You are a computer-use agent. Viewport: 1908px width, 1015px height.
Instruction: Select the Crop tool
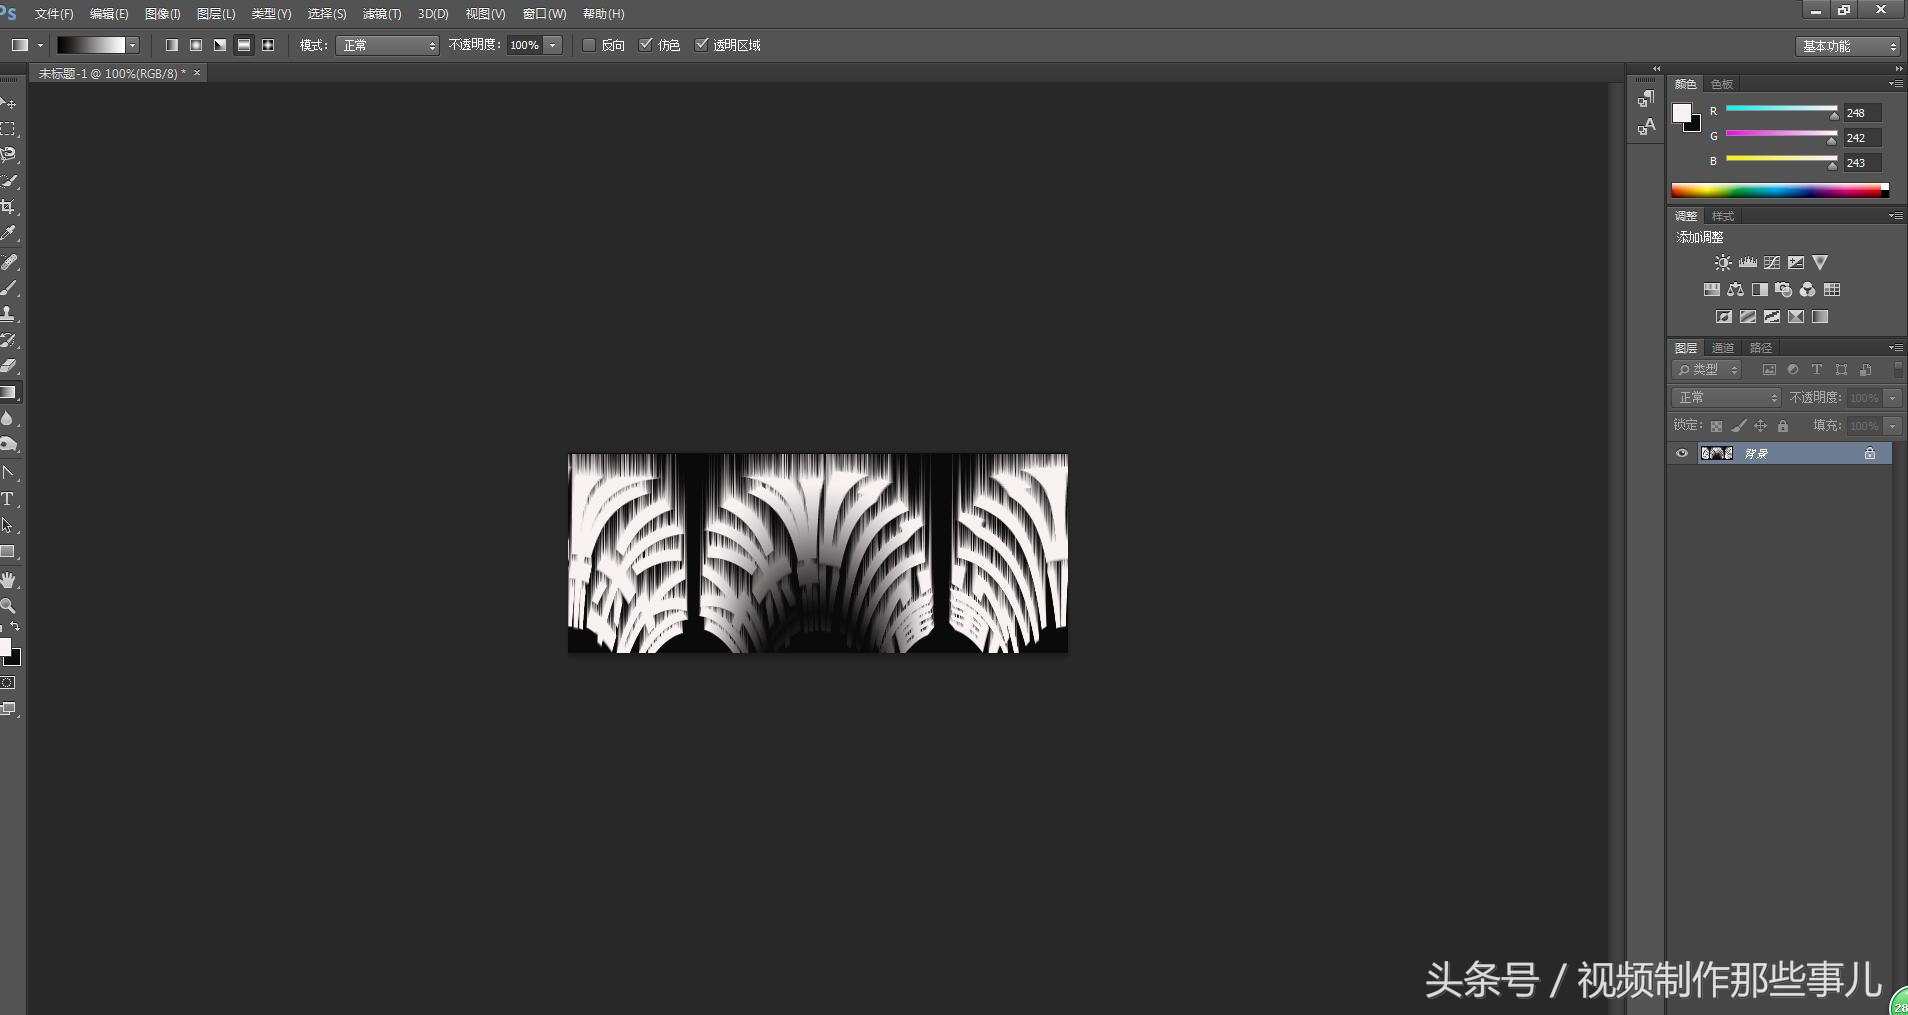pos(8,207)
